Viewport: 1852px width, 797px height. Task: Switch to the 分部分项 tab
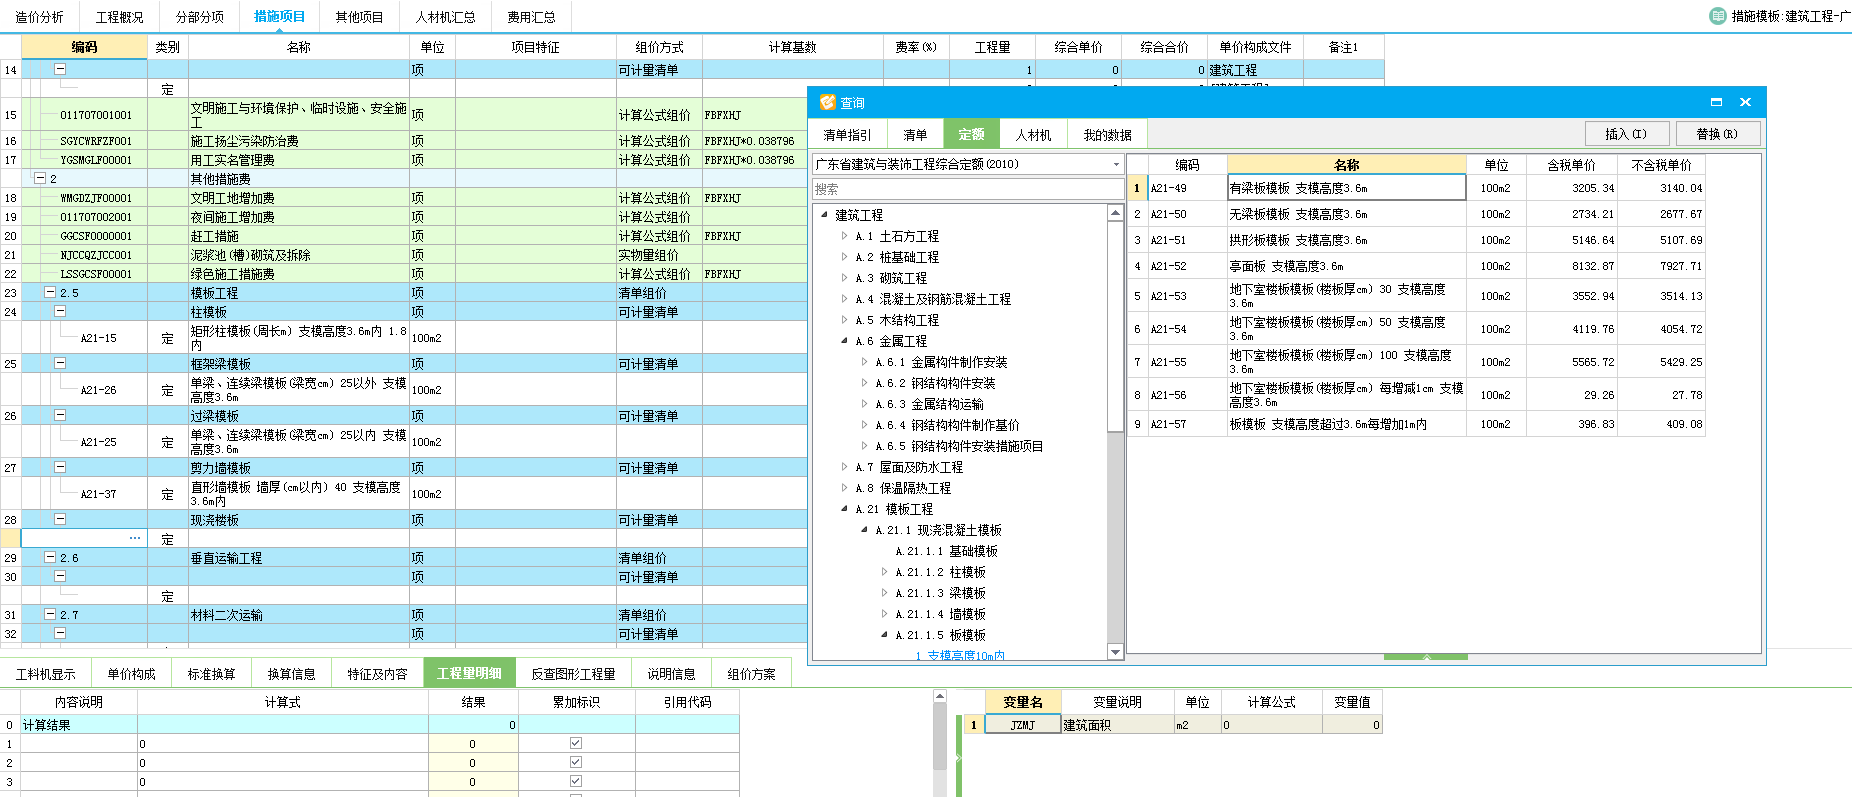(x=200, y=17)
